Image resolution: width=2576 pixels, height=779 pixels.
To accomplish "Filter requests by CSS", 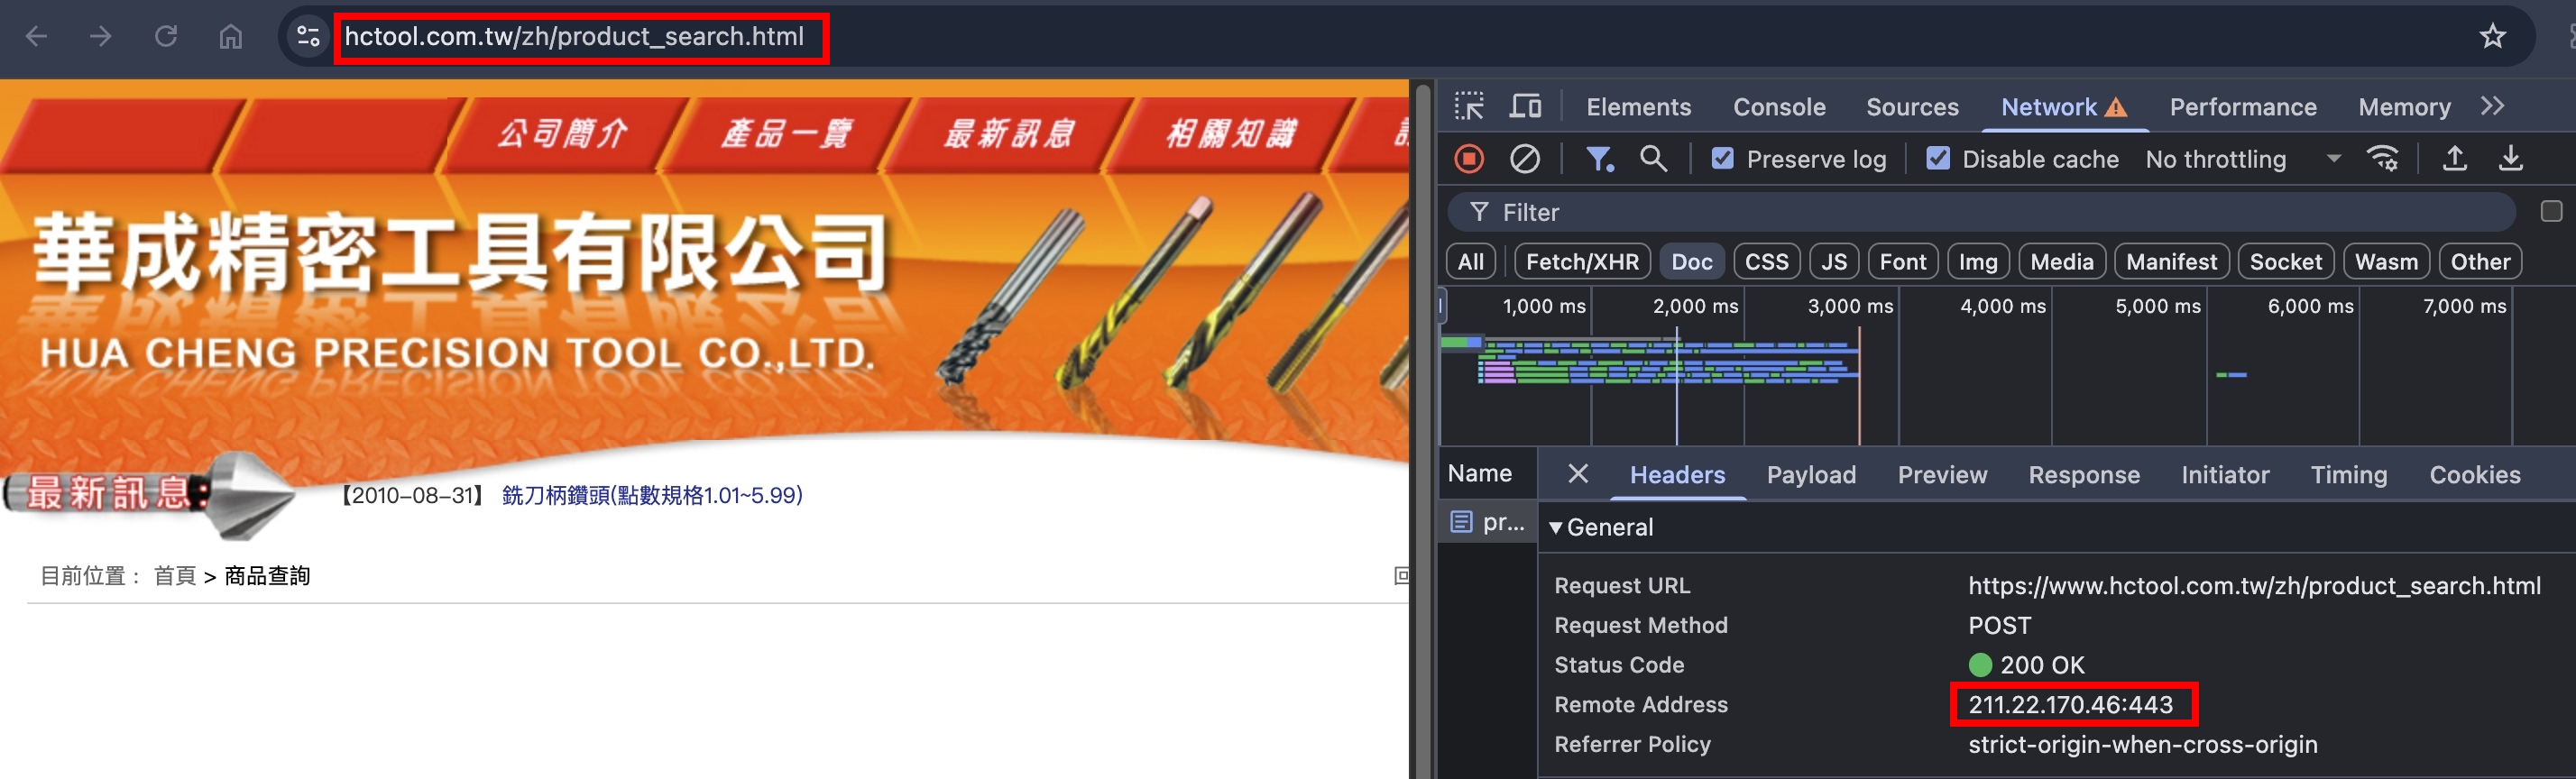I will click(x=1767, y=262).
